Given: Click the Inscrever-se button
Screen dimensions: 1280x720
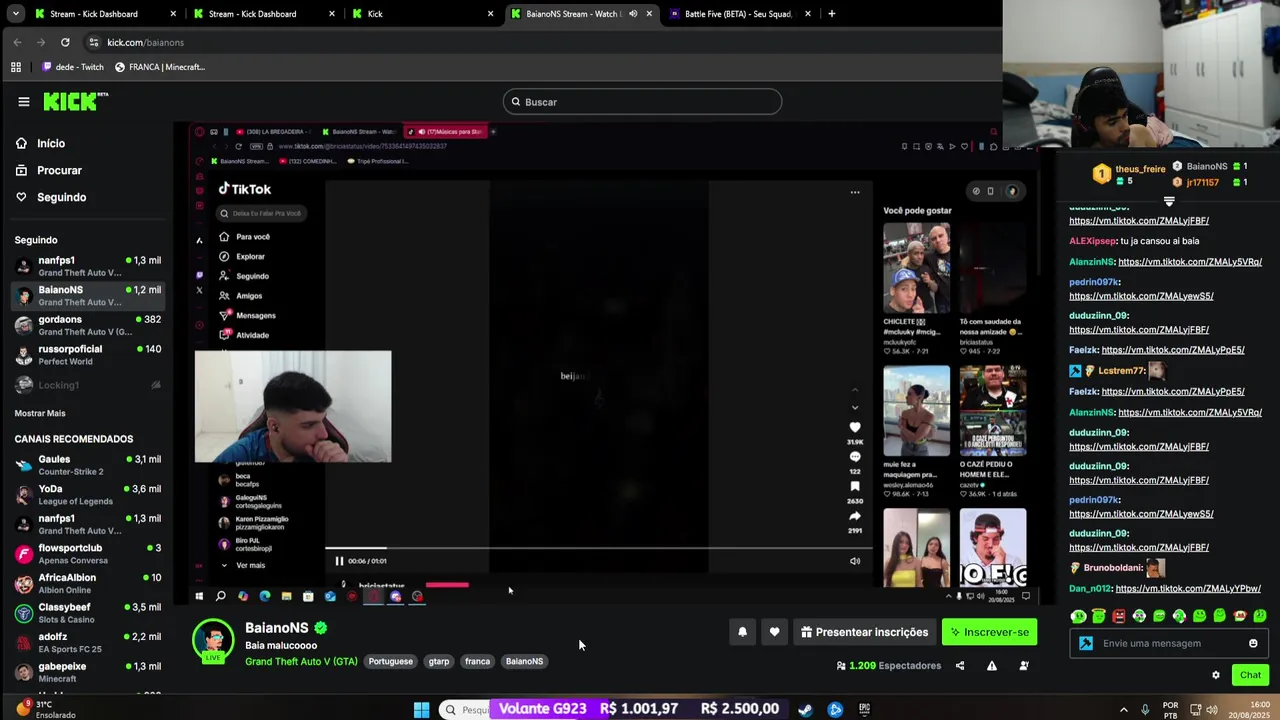Looking at the screenshot, I should 989,632.
